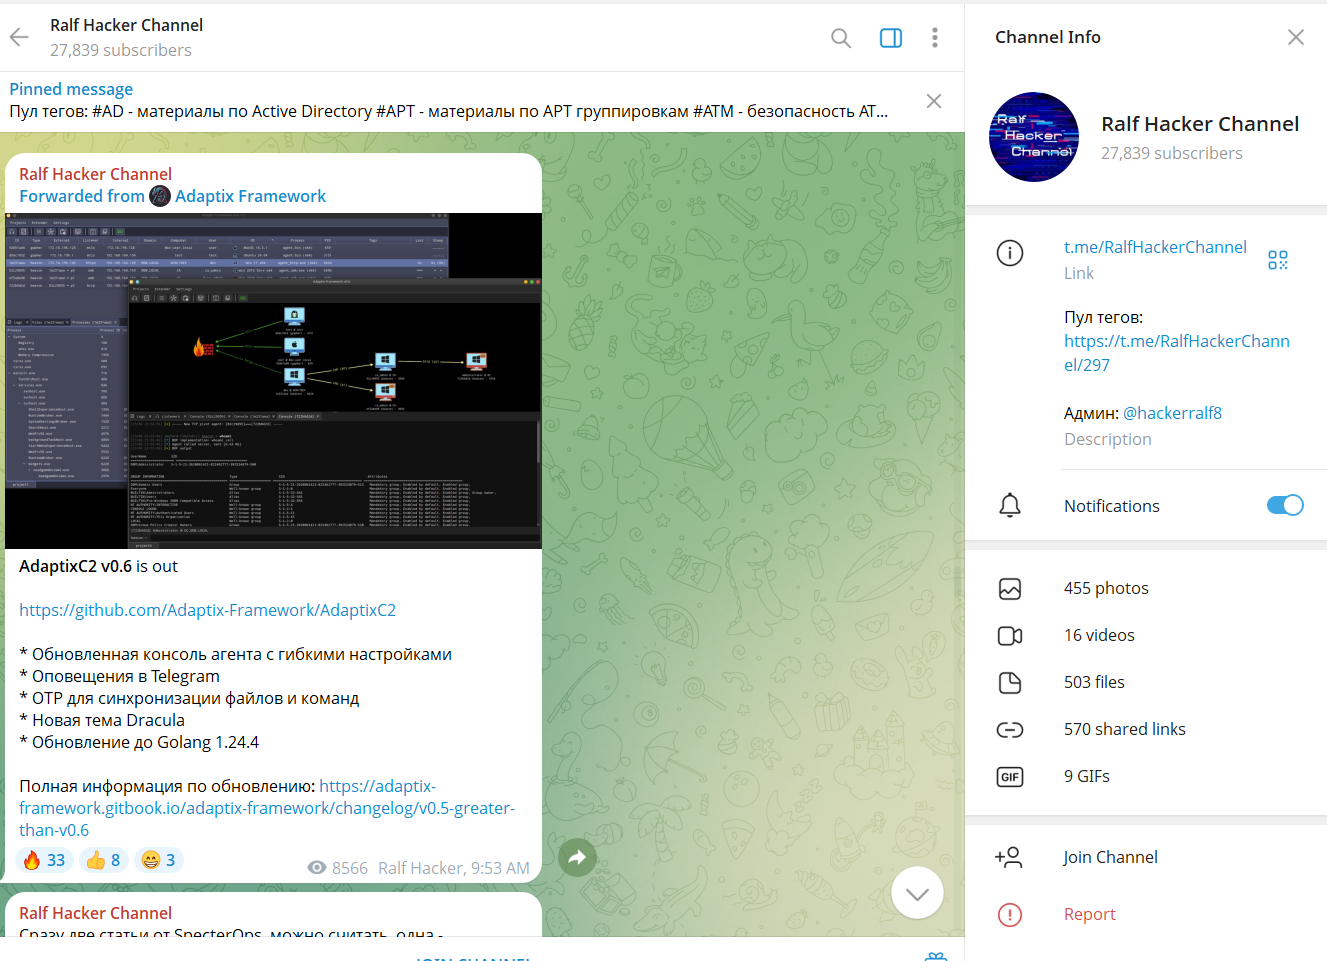The height and width of the screenshot is (961, 1327).
Task: Open the 16 videos section
Action: click(1098, 635)
